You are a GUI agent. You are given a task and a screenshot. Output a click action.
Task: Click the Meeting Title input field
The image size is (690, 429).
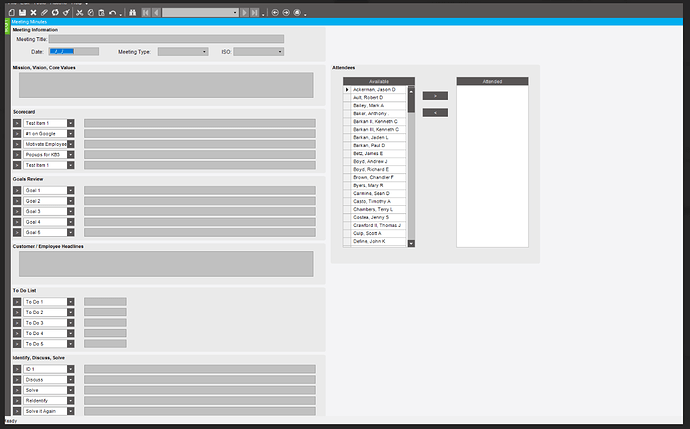(166, 39)
